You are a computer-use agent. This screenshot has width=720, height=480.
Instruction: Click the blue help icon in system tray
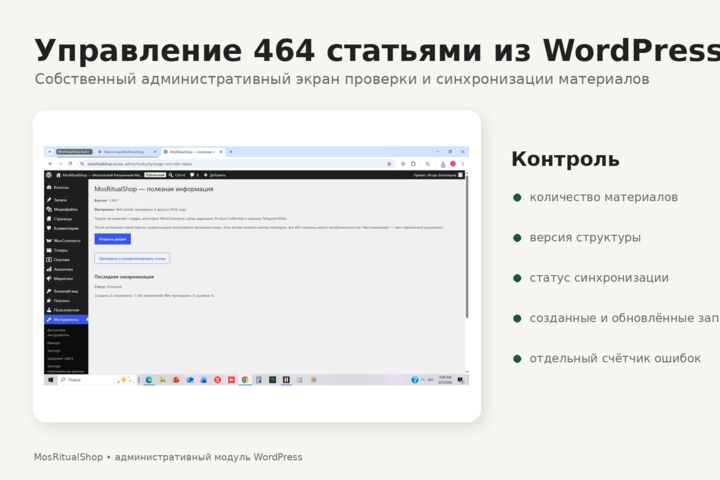tap(415, 380)
